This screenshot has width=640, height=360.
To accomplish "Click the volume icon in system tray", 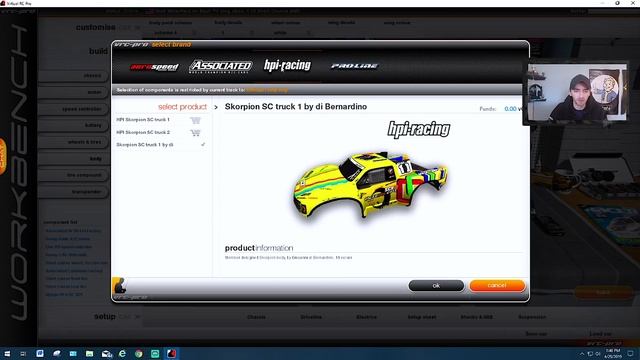I will click(x=598, y=354).
